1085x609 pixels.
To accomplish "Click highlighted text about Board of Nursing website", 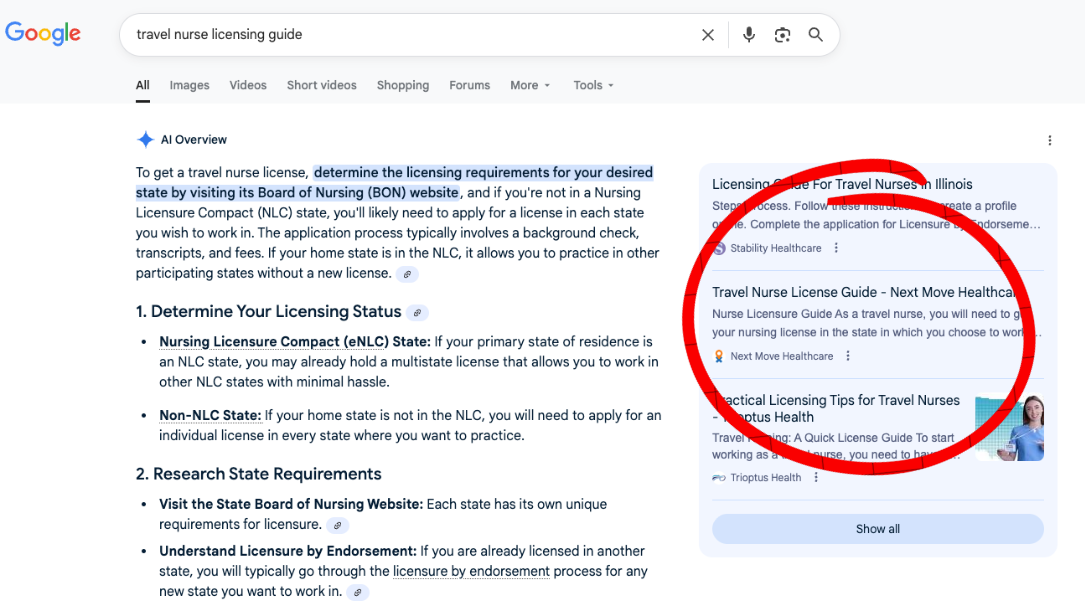I will coord(394,183).
